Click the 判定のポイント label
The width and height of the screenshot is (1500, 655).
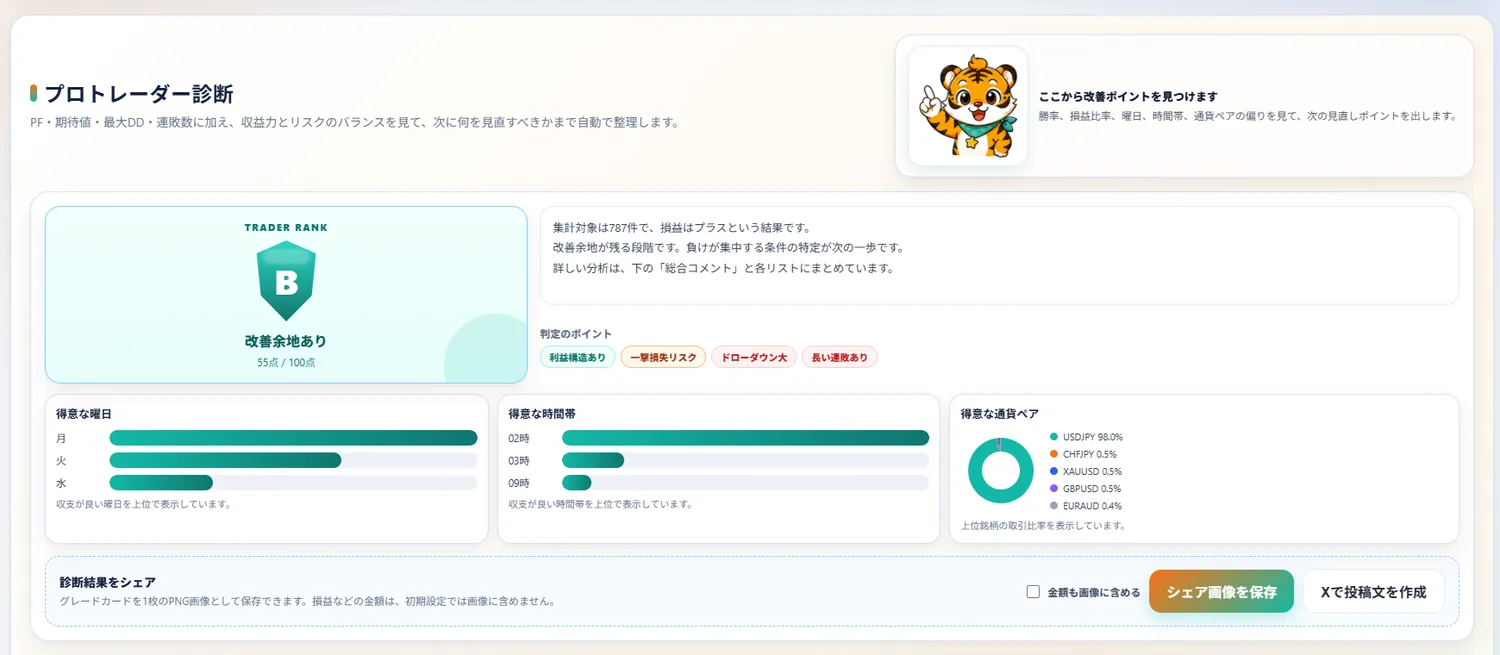click(576, 334)
